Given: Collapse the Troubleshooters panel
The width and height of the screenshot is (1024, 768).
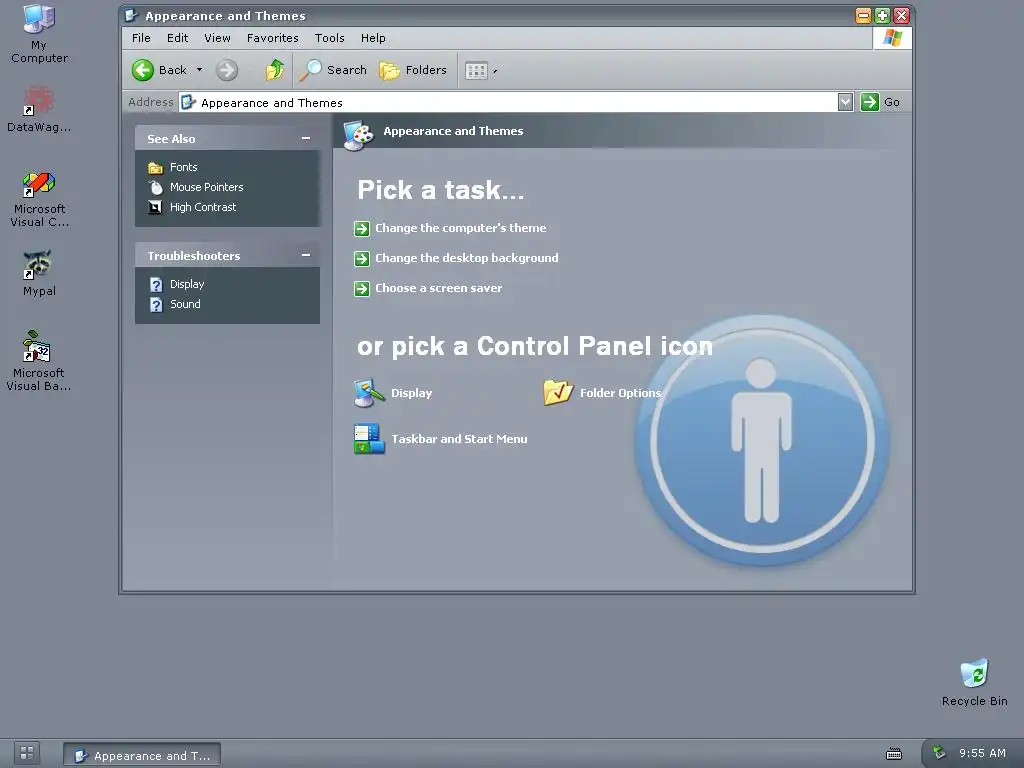Looking at the screenshot, I should (x=306, y=255).
